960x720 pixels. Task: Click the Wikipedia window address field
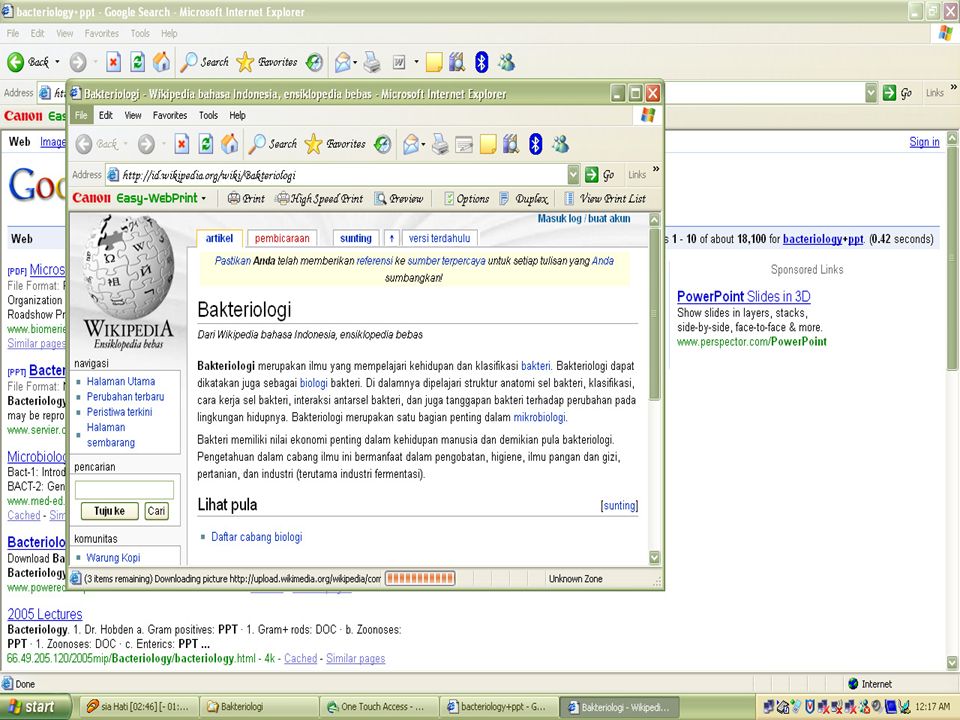tap(344, 175)
